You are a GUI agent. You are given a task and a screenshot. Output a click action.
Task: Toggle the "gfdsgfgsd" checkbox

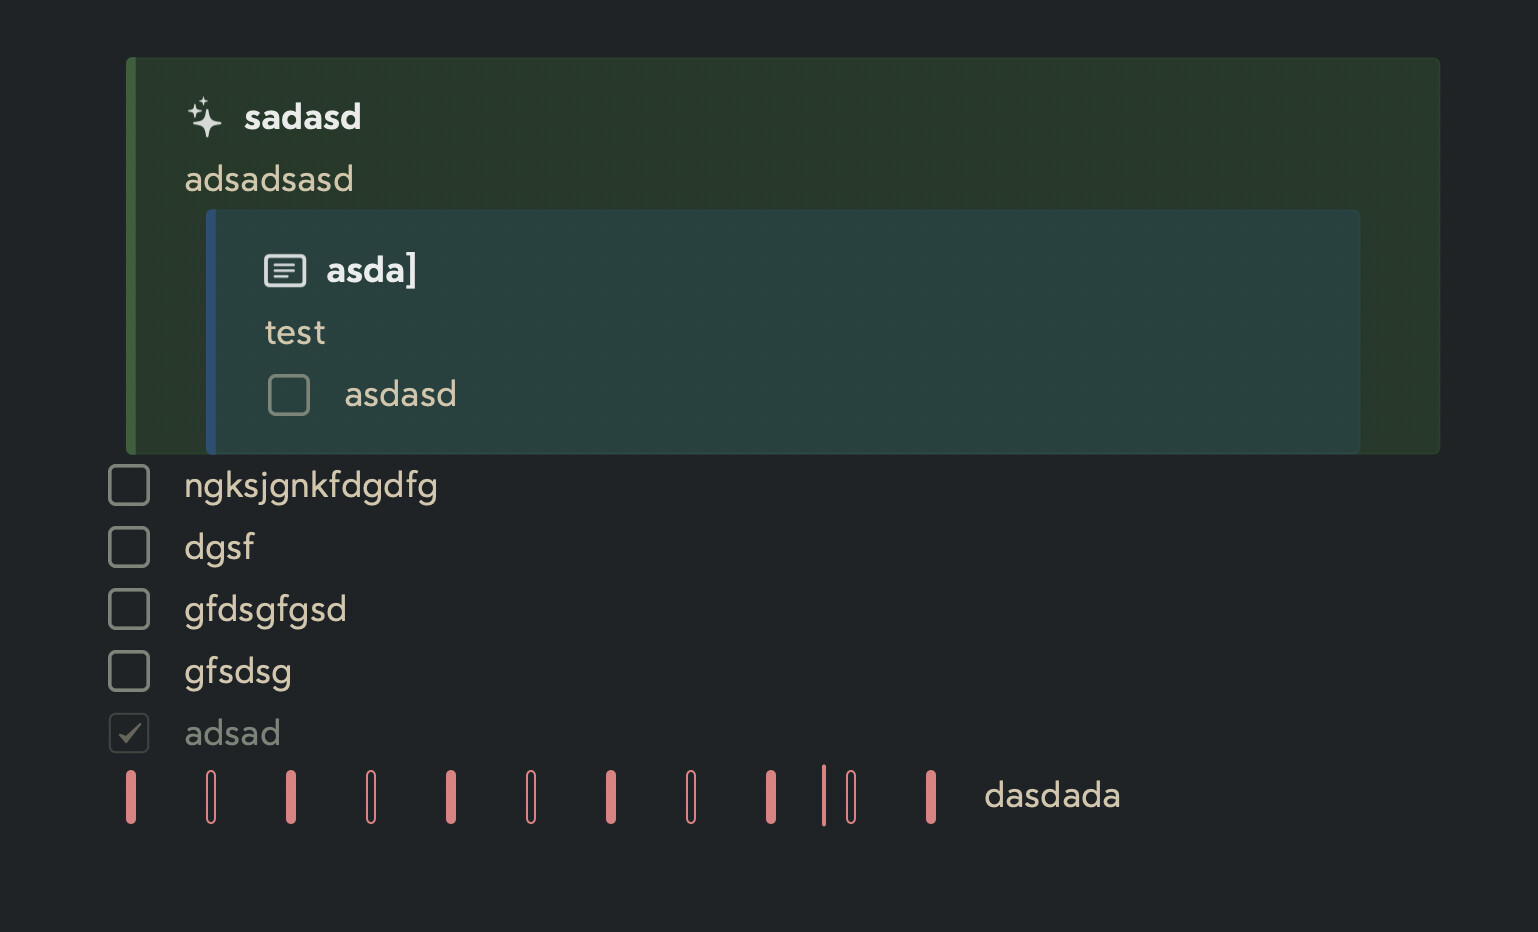point(129,609)
